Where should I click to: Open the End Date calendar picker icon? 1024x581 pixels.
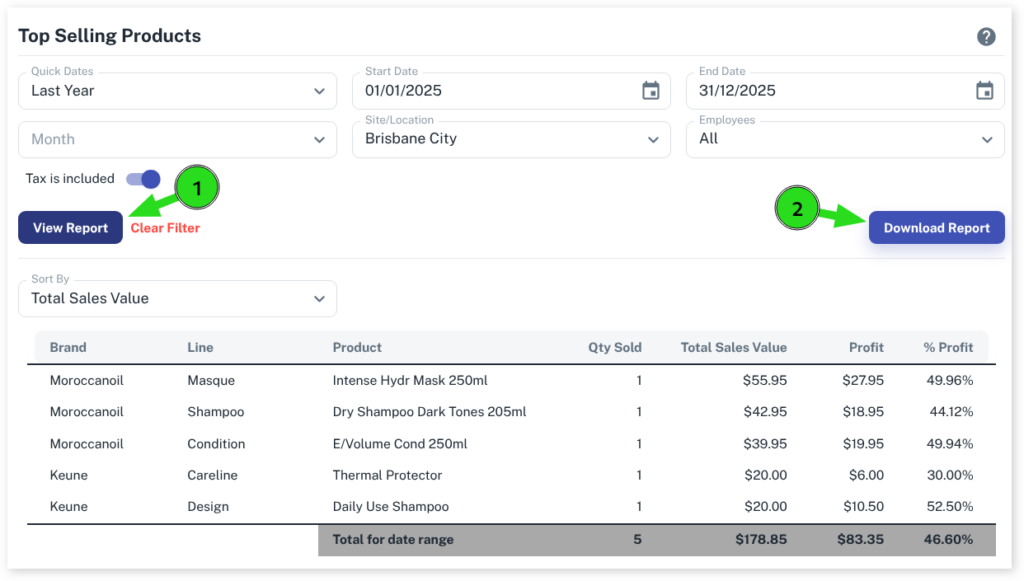[x=985, y=91]
